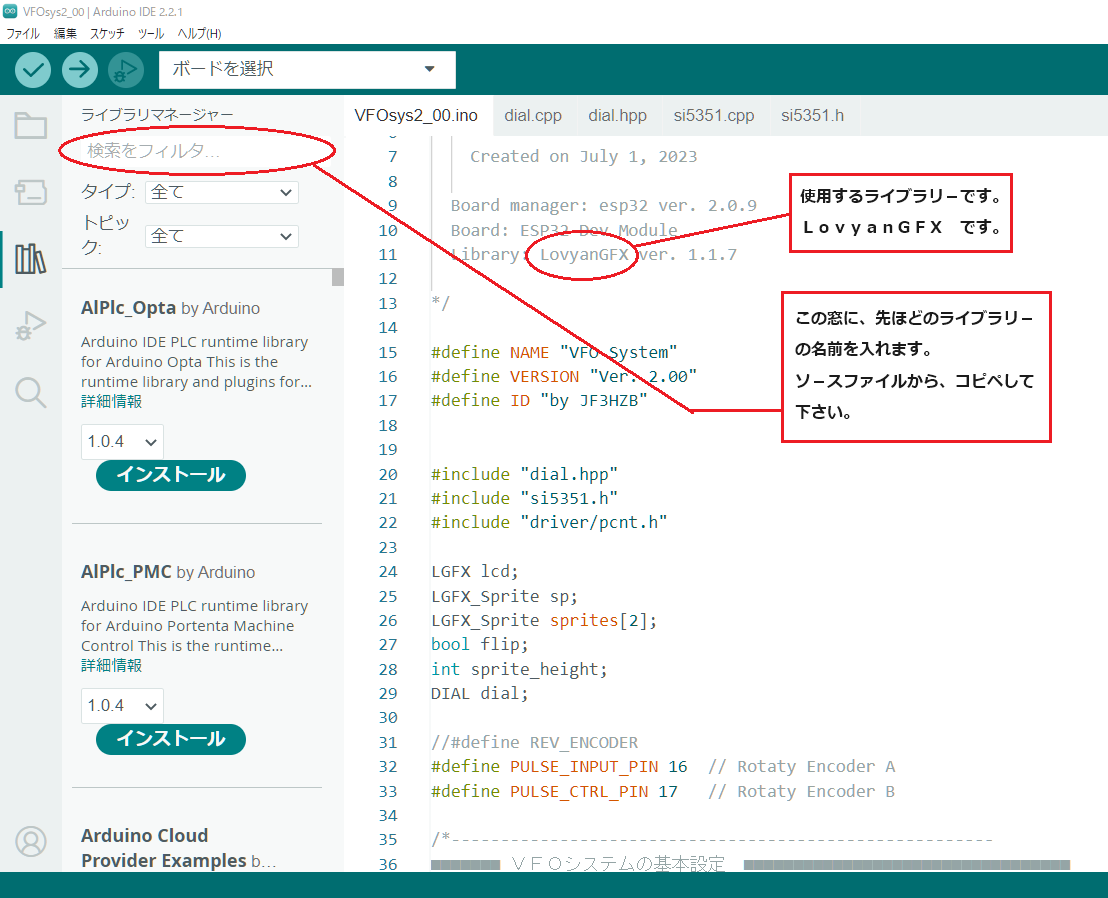Viewport: 1108px width, 898px height.
Task: Open version dropdown for AlPlc_PMC
Action: coord(122,706)
